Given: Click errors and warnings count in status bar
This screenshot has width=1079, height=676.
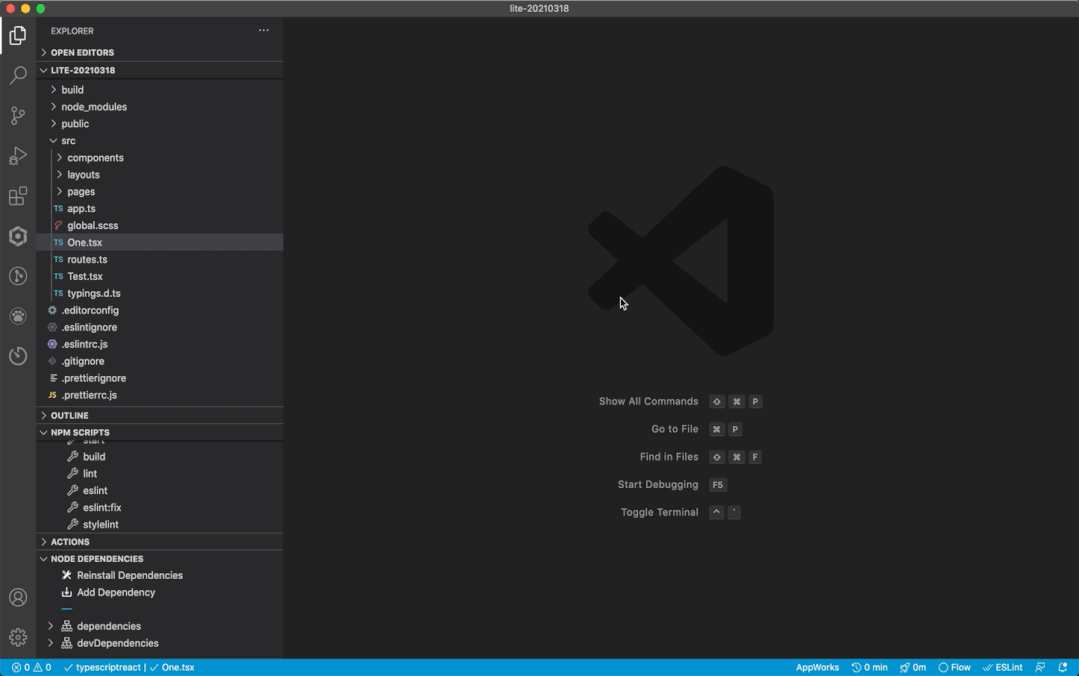Looking at the screenshot, I should 32,667.
